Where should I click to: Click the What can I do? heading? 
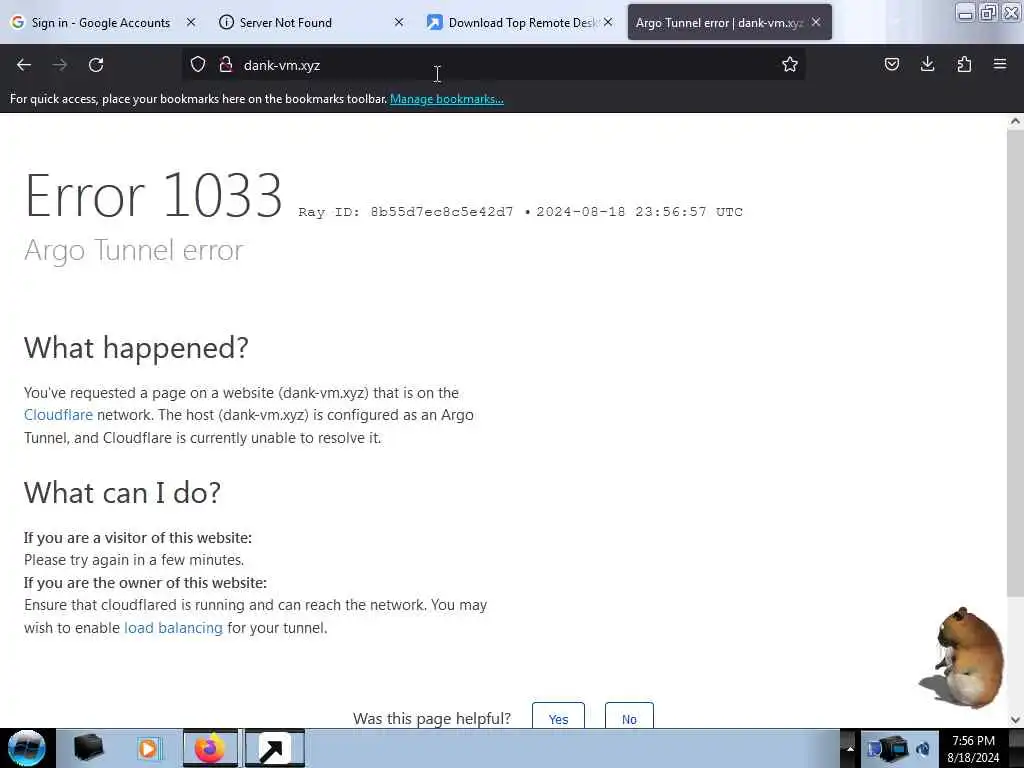click(x=123, y=492)
